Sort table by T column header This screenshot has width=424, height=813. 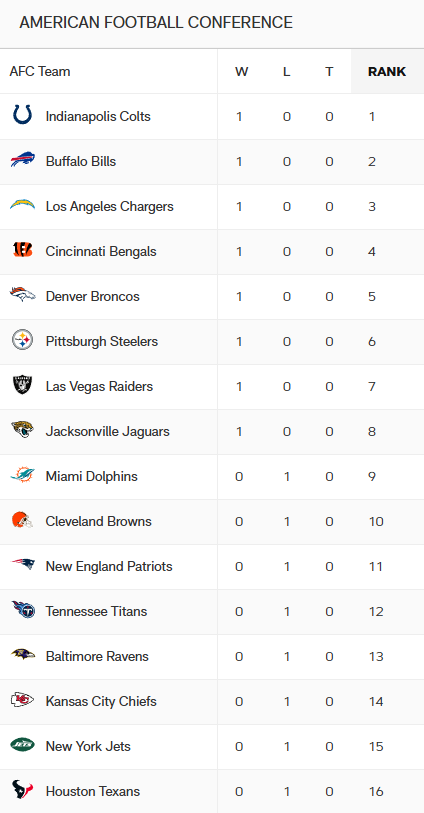pos(329,72)
